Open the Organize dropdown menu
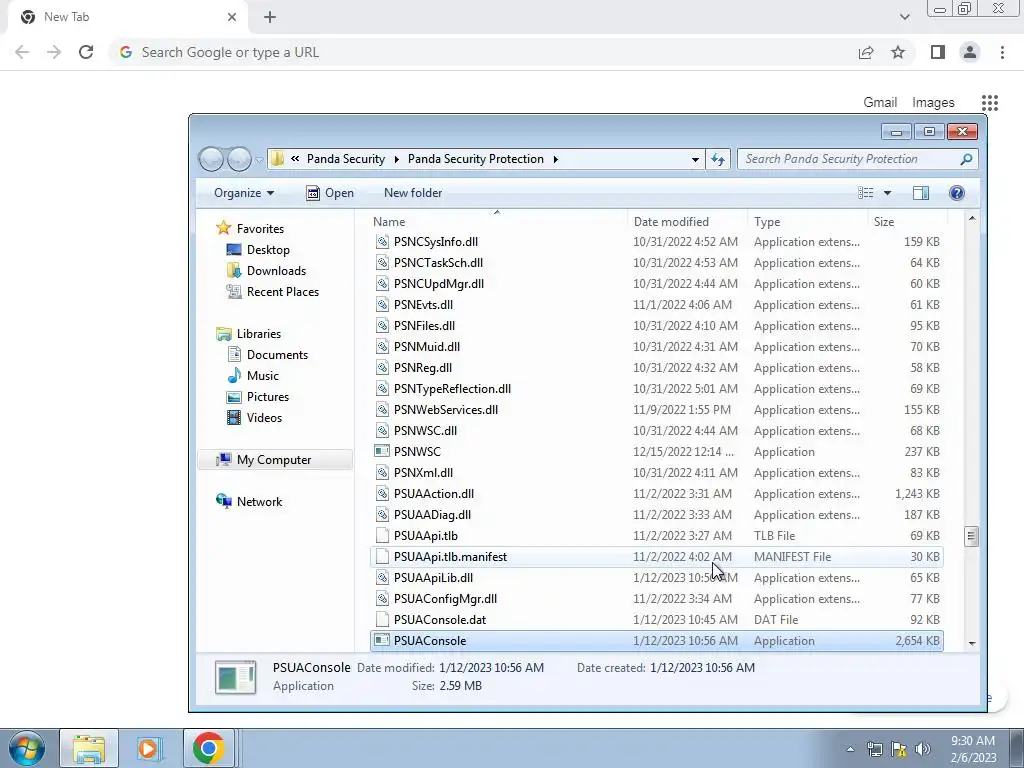The width and height of the screenshot is (1024, 768). 244,193
